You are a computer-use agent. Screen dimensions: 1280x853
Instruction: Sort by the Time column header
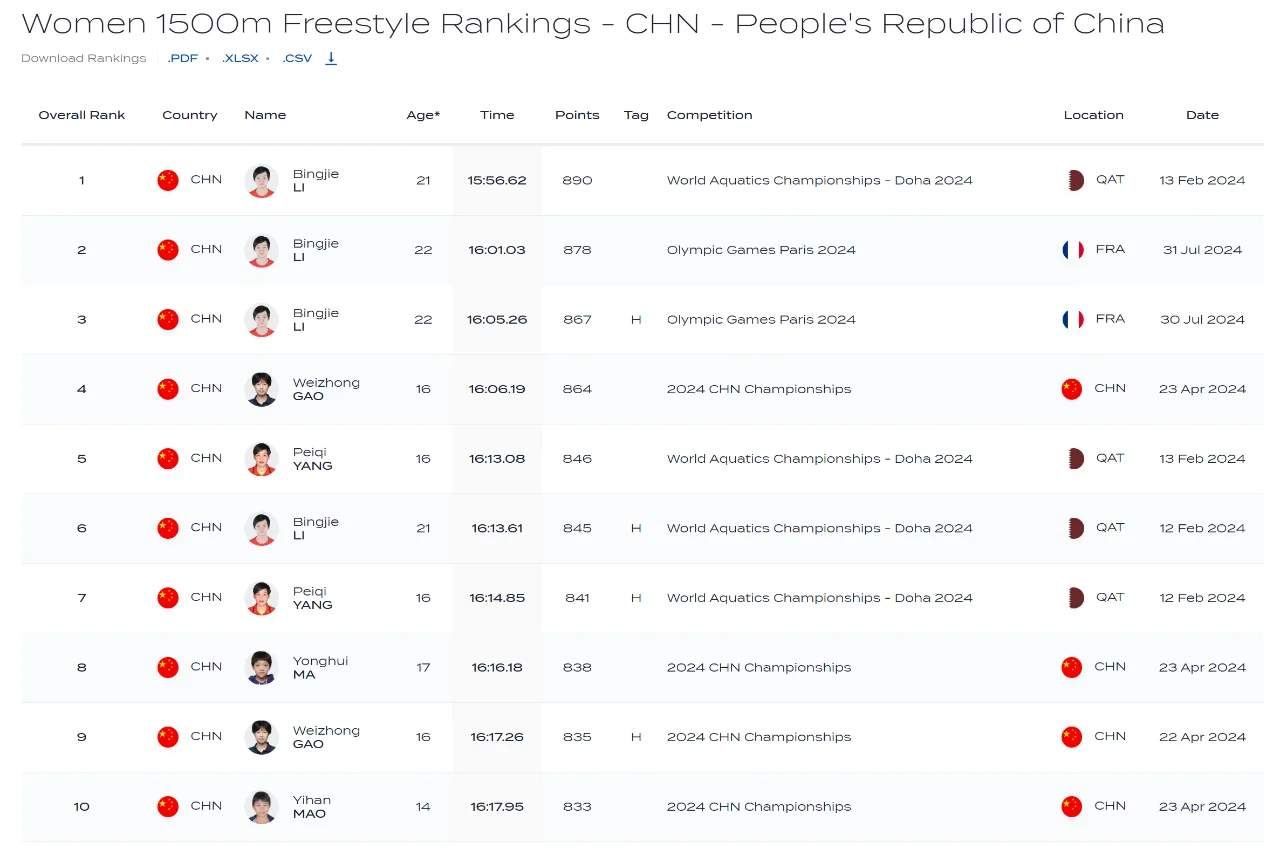coord(497,115)
